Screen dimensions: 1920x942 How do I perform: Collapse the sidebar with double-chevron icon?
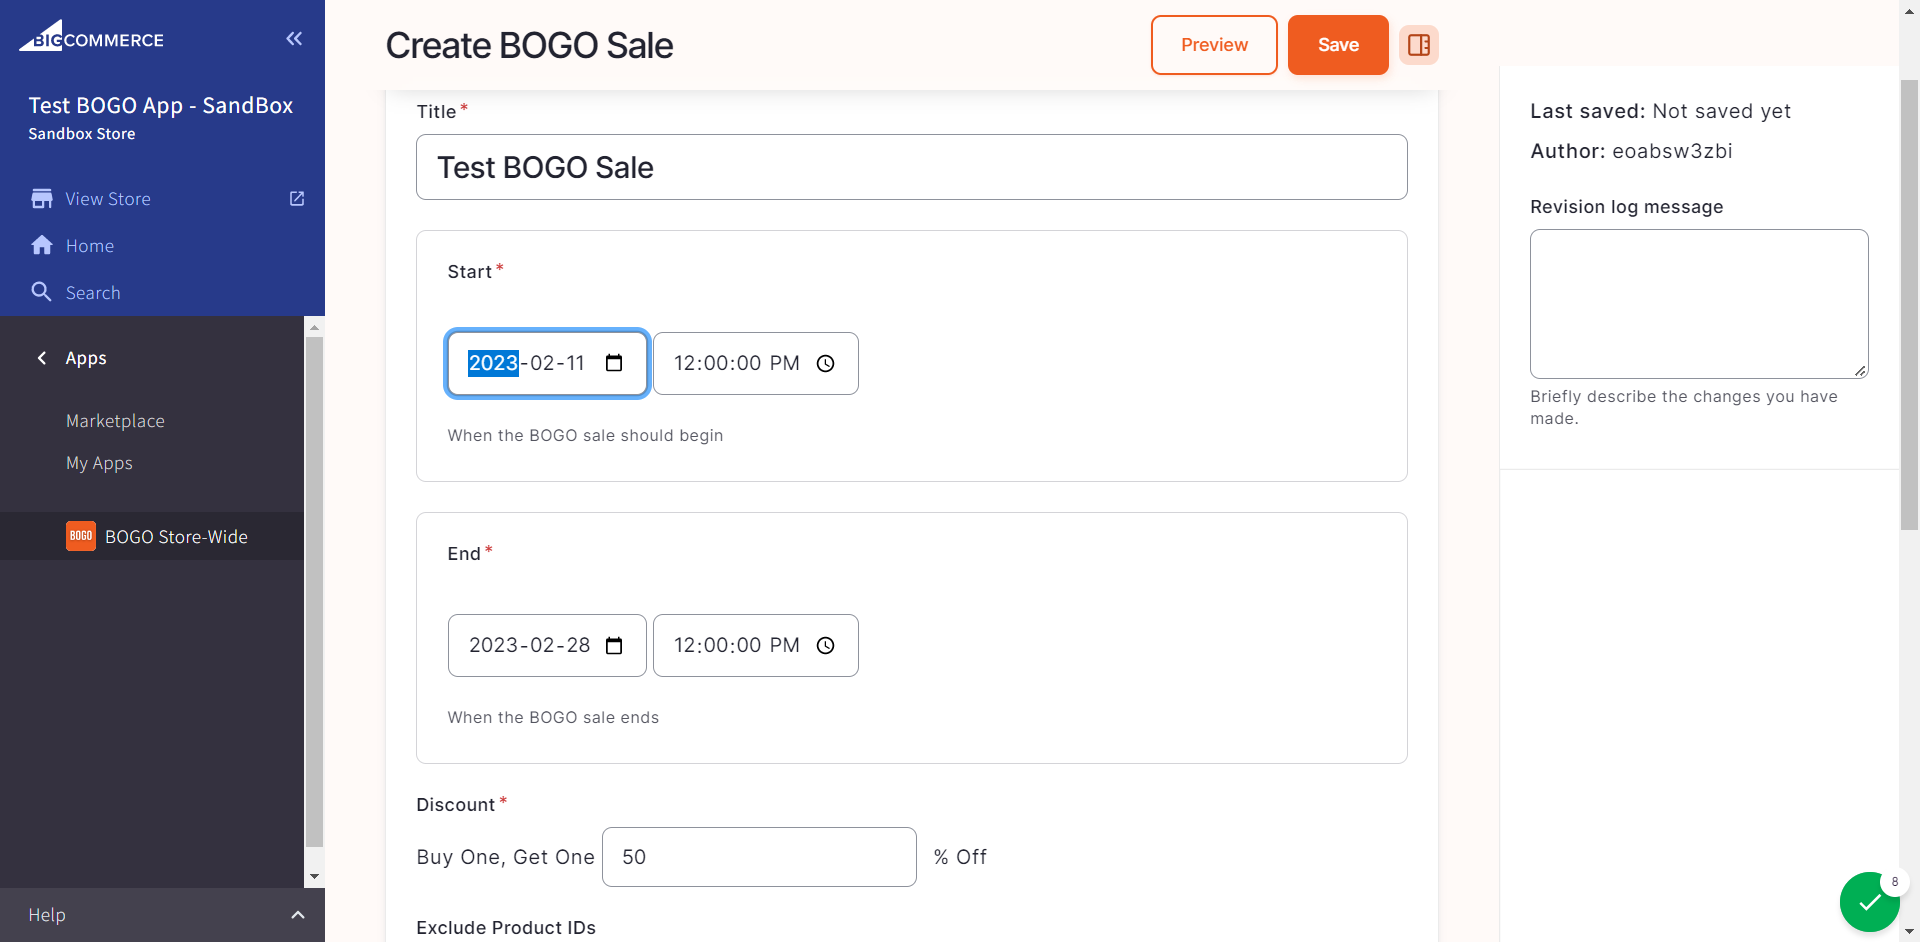(294, 39)
